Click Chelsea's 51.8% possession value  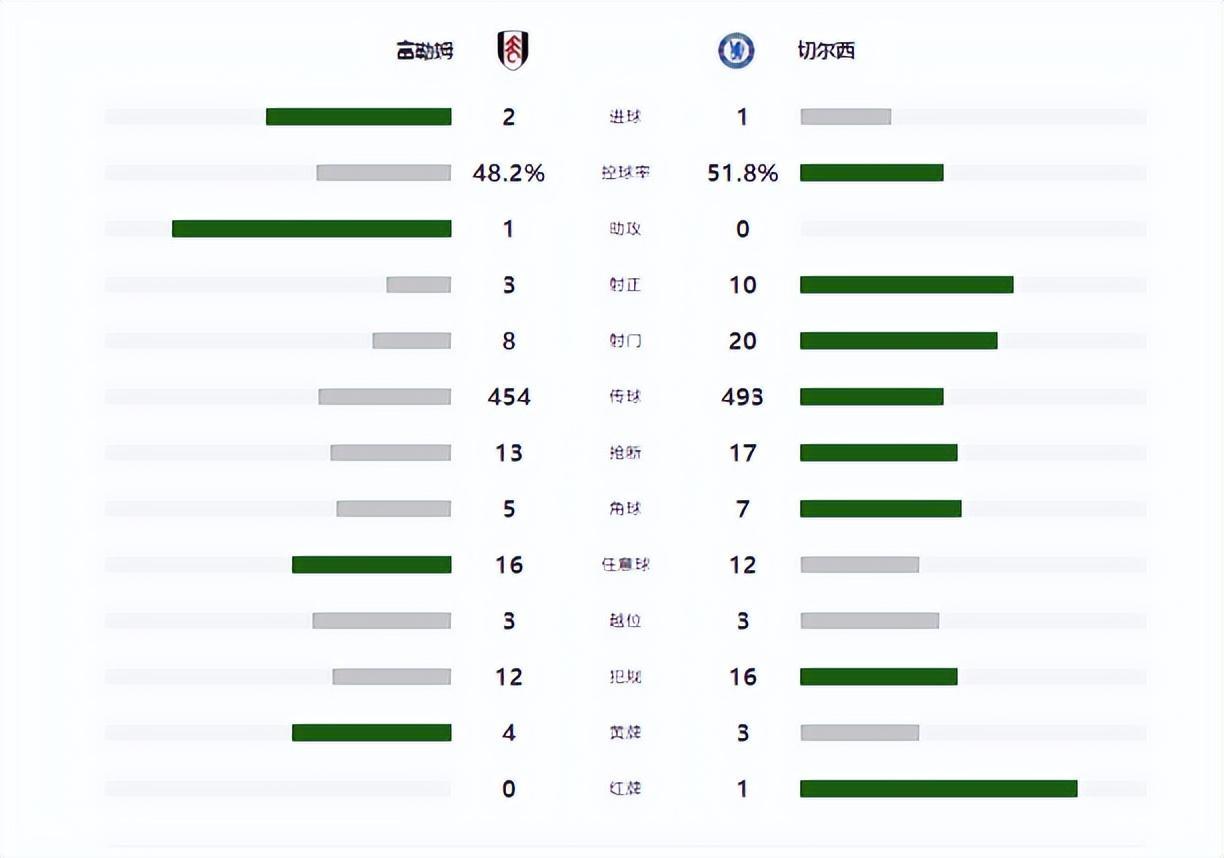pyautogui.click(x=742, y=173)
